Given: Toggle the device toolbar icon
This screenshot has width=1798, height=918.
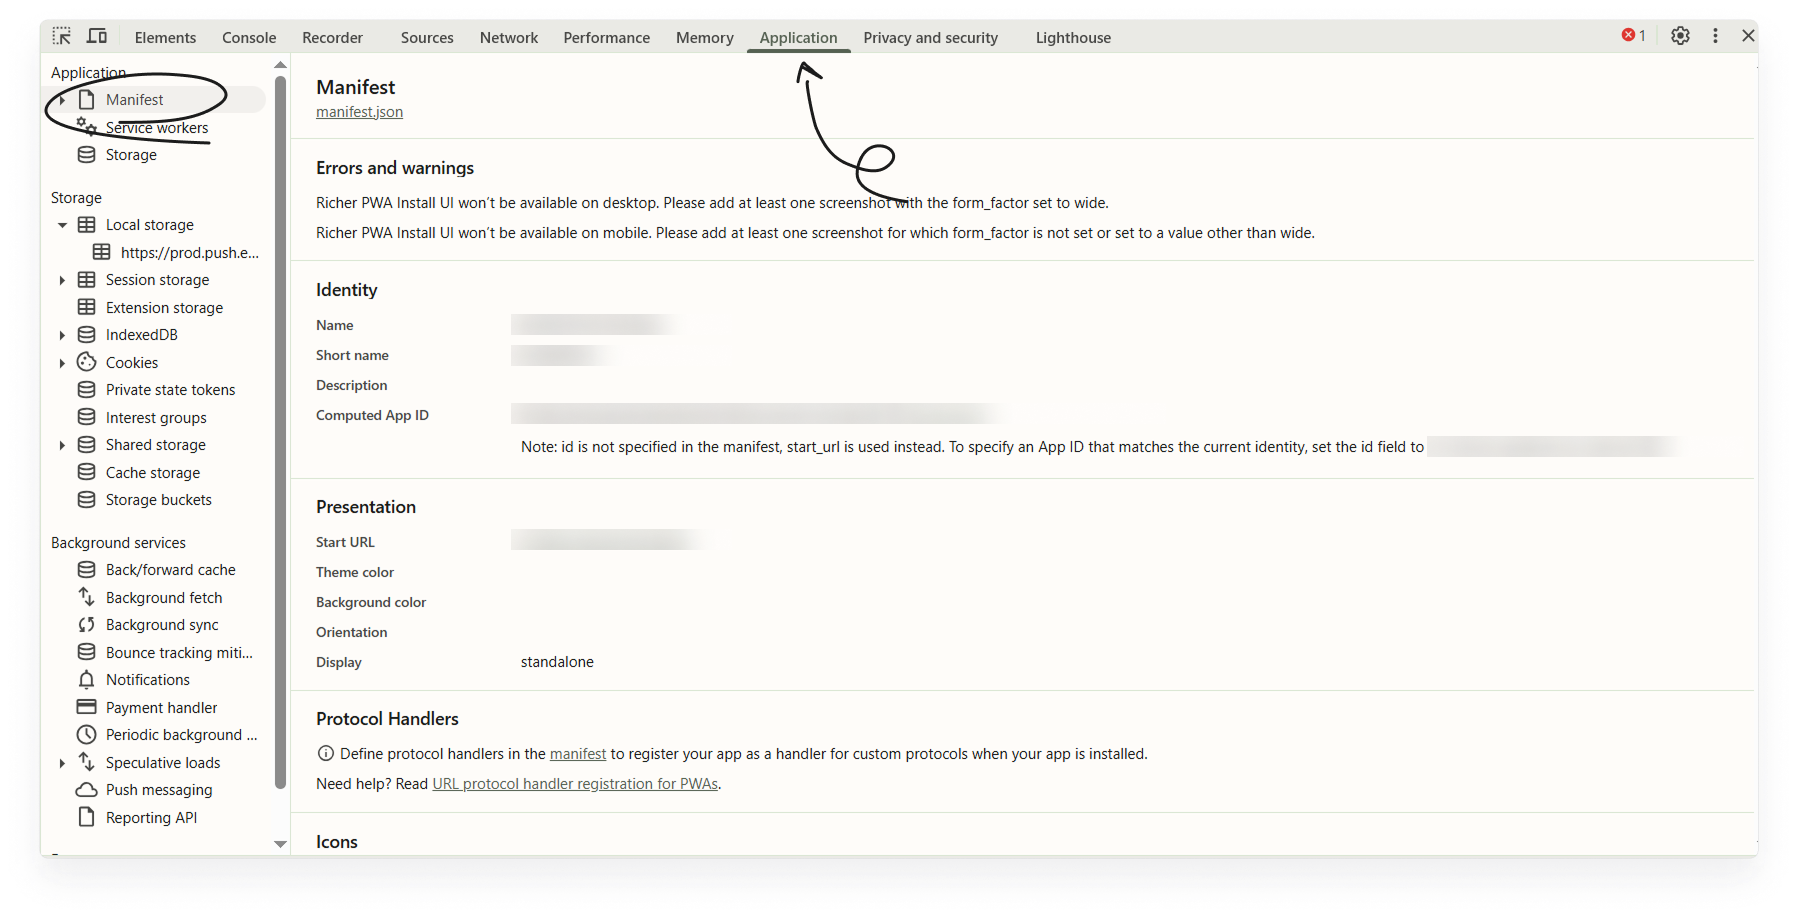Looking at the screenshot, I should [97, 37].
